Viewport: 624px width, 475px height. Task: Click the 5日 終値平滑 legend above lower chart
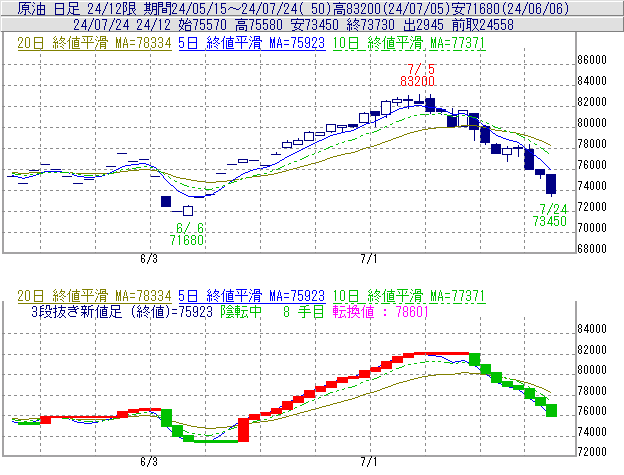click(x=252, y=296)
